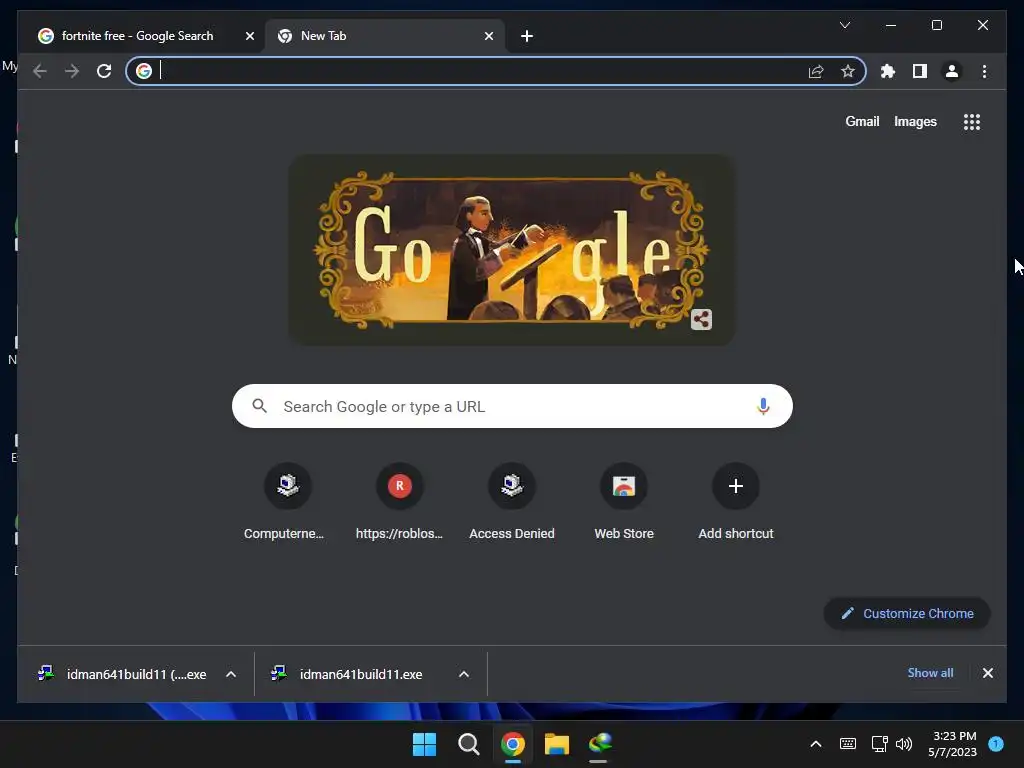Open the Chrome side panel icon
Screen dimensions: 1024x768
click(x=920, y=71)
